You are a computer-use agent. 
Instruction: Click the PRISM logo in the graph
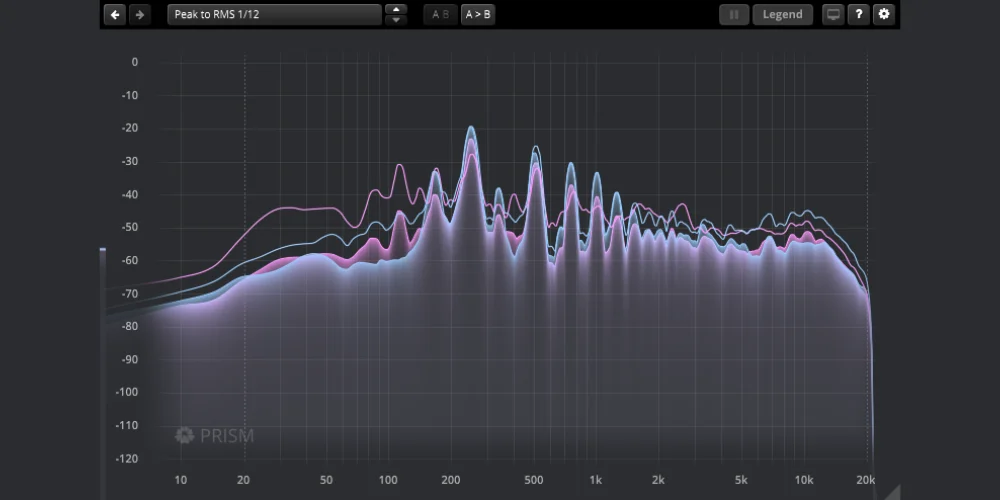point(214,435)
